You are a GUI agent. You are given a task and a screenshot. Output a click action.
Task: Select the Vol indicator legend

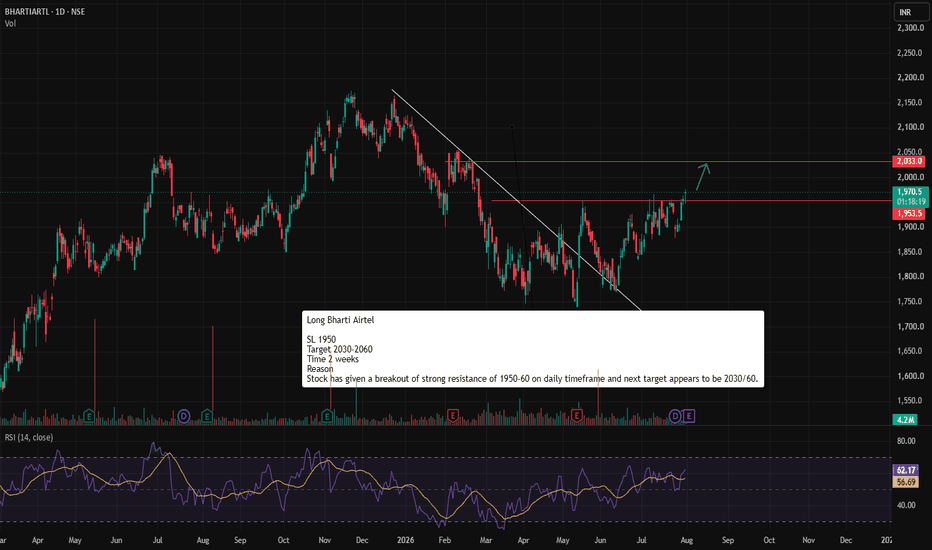pyautogui.click(x=10, y=24)
